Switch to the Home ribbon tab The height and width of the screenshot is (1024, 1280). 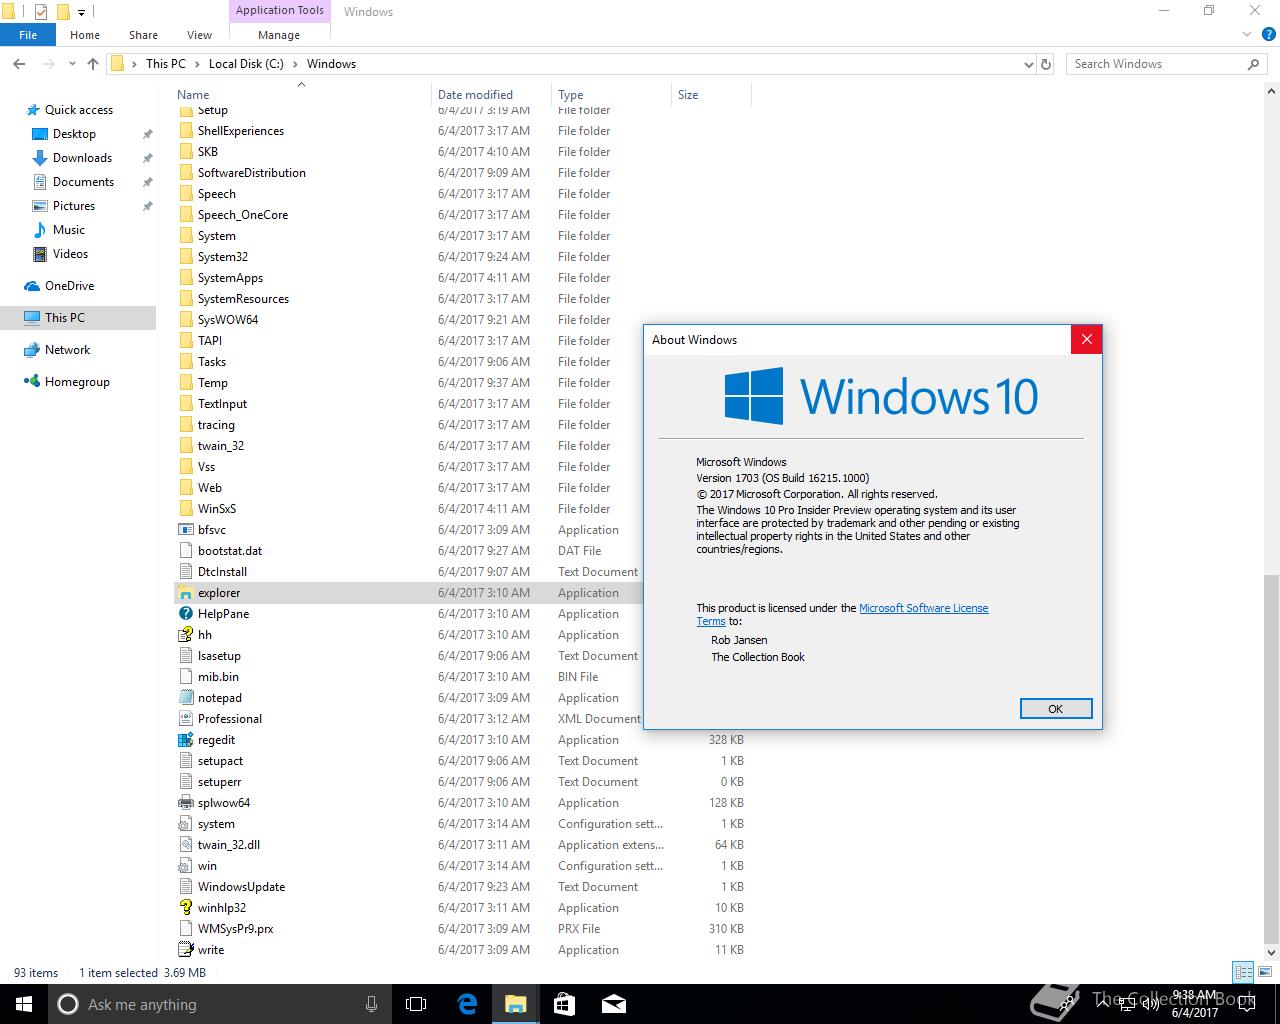pyautogui.click(x=85, y=35)
